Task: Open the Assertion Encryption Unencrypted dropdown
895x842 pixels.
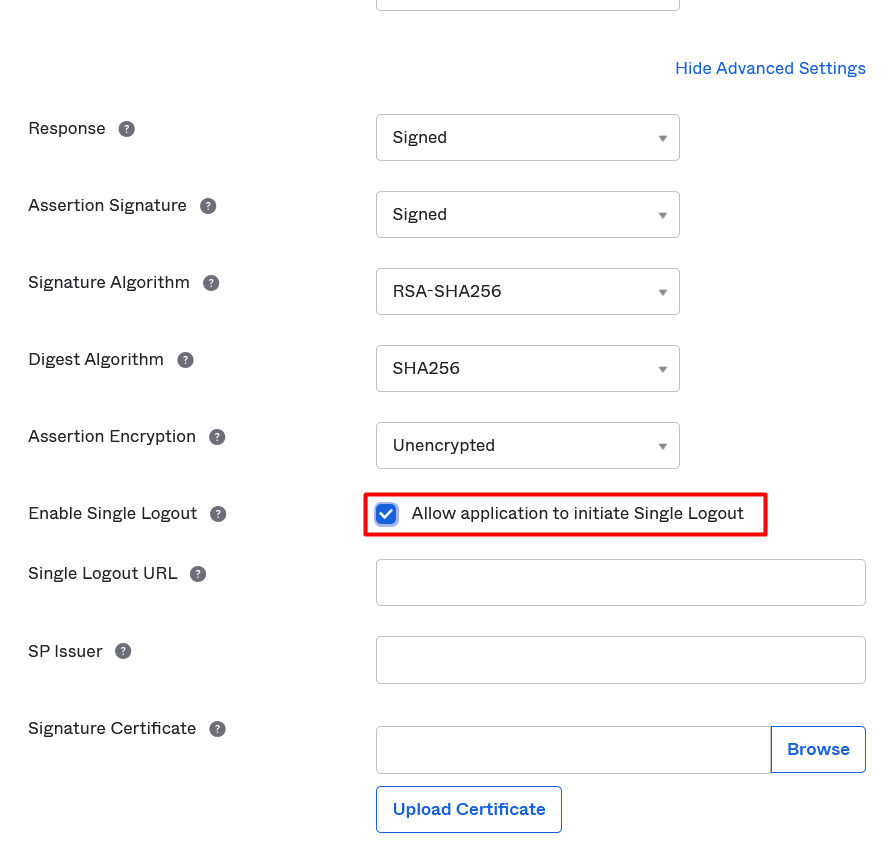Action: coord(527,445)
